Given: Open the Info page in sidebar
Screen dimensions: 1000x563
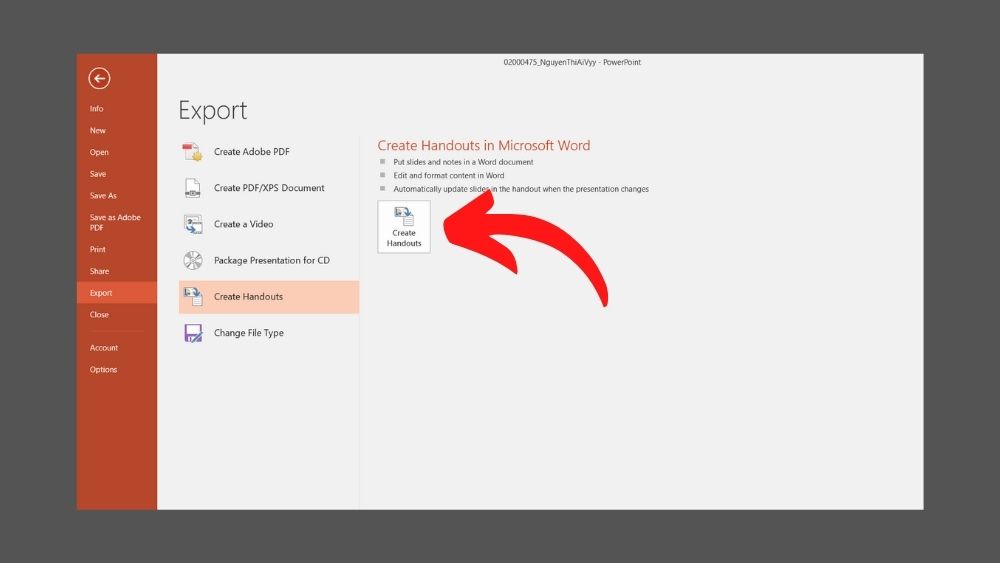Looking at the screenshot, I should click(x=97, y=109).
